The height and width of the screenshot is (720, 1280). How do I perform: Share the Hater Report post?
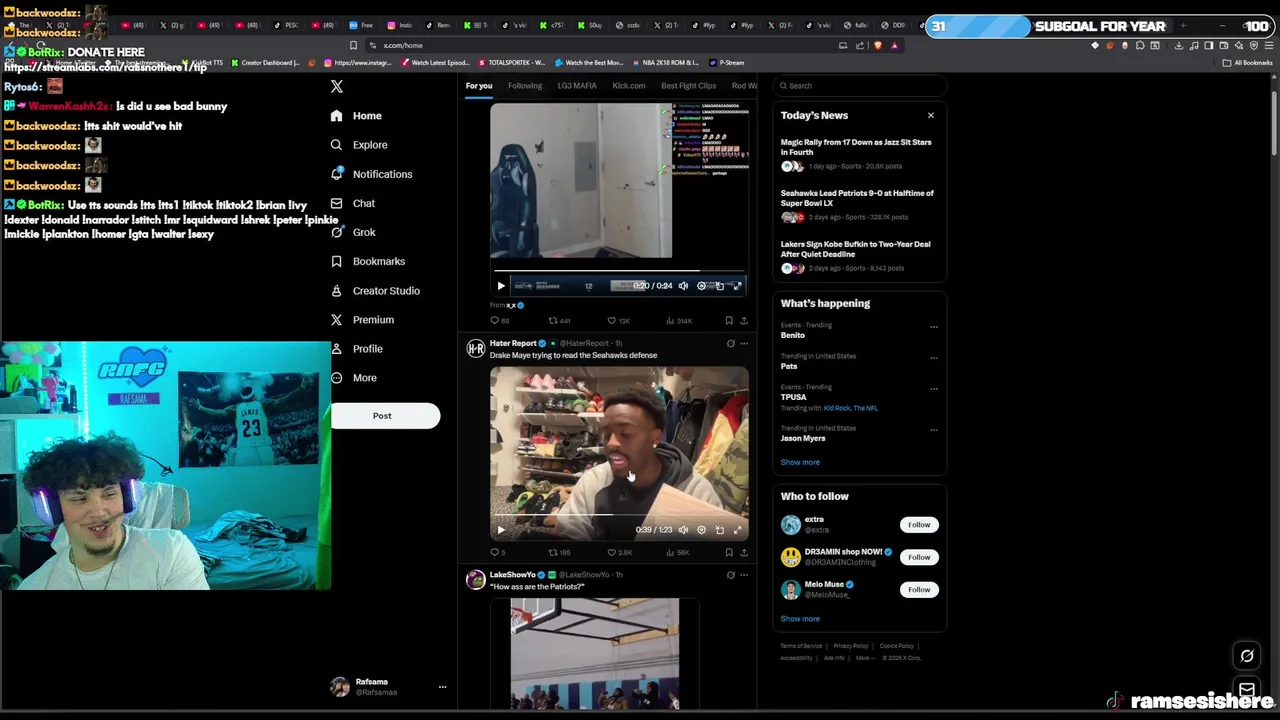point(743,552)
